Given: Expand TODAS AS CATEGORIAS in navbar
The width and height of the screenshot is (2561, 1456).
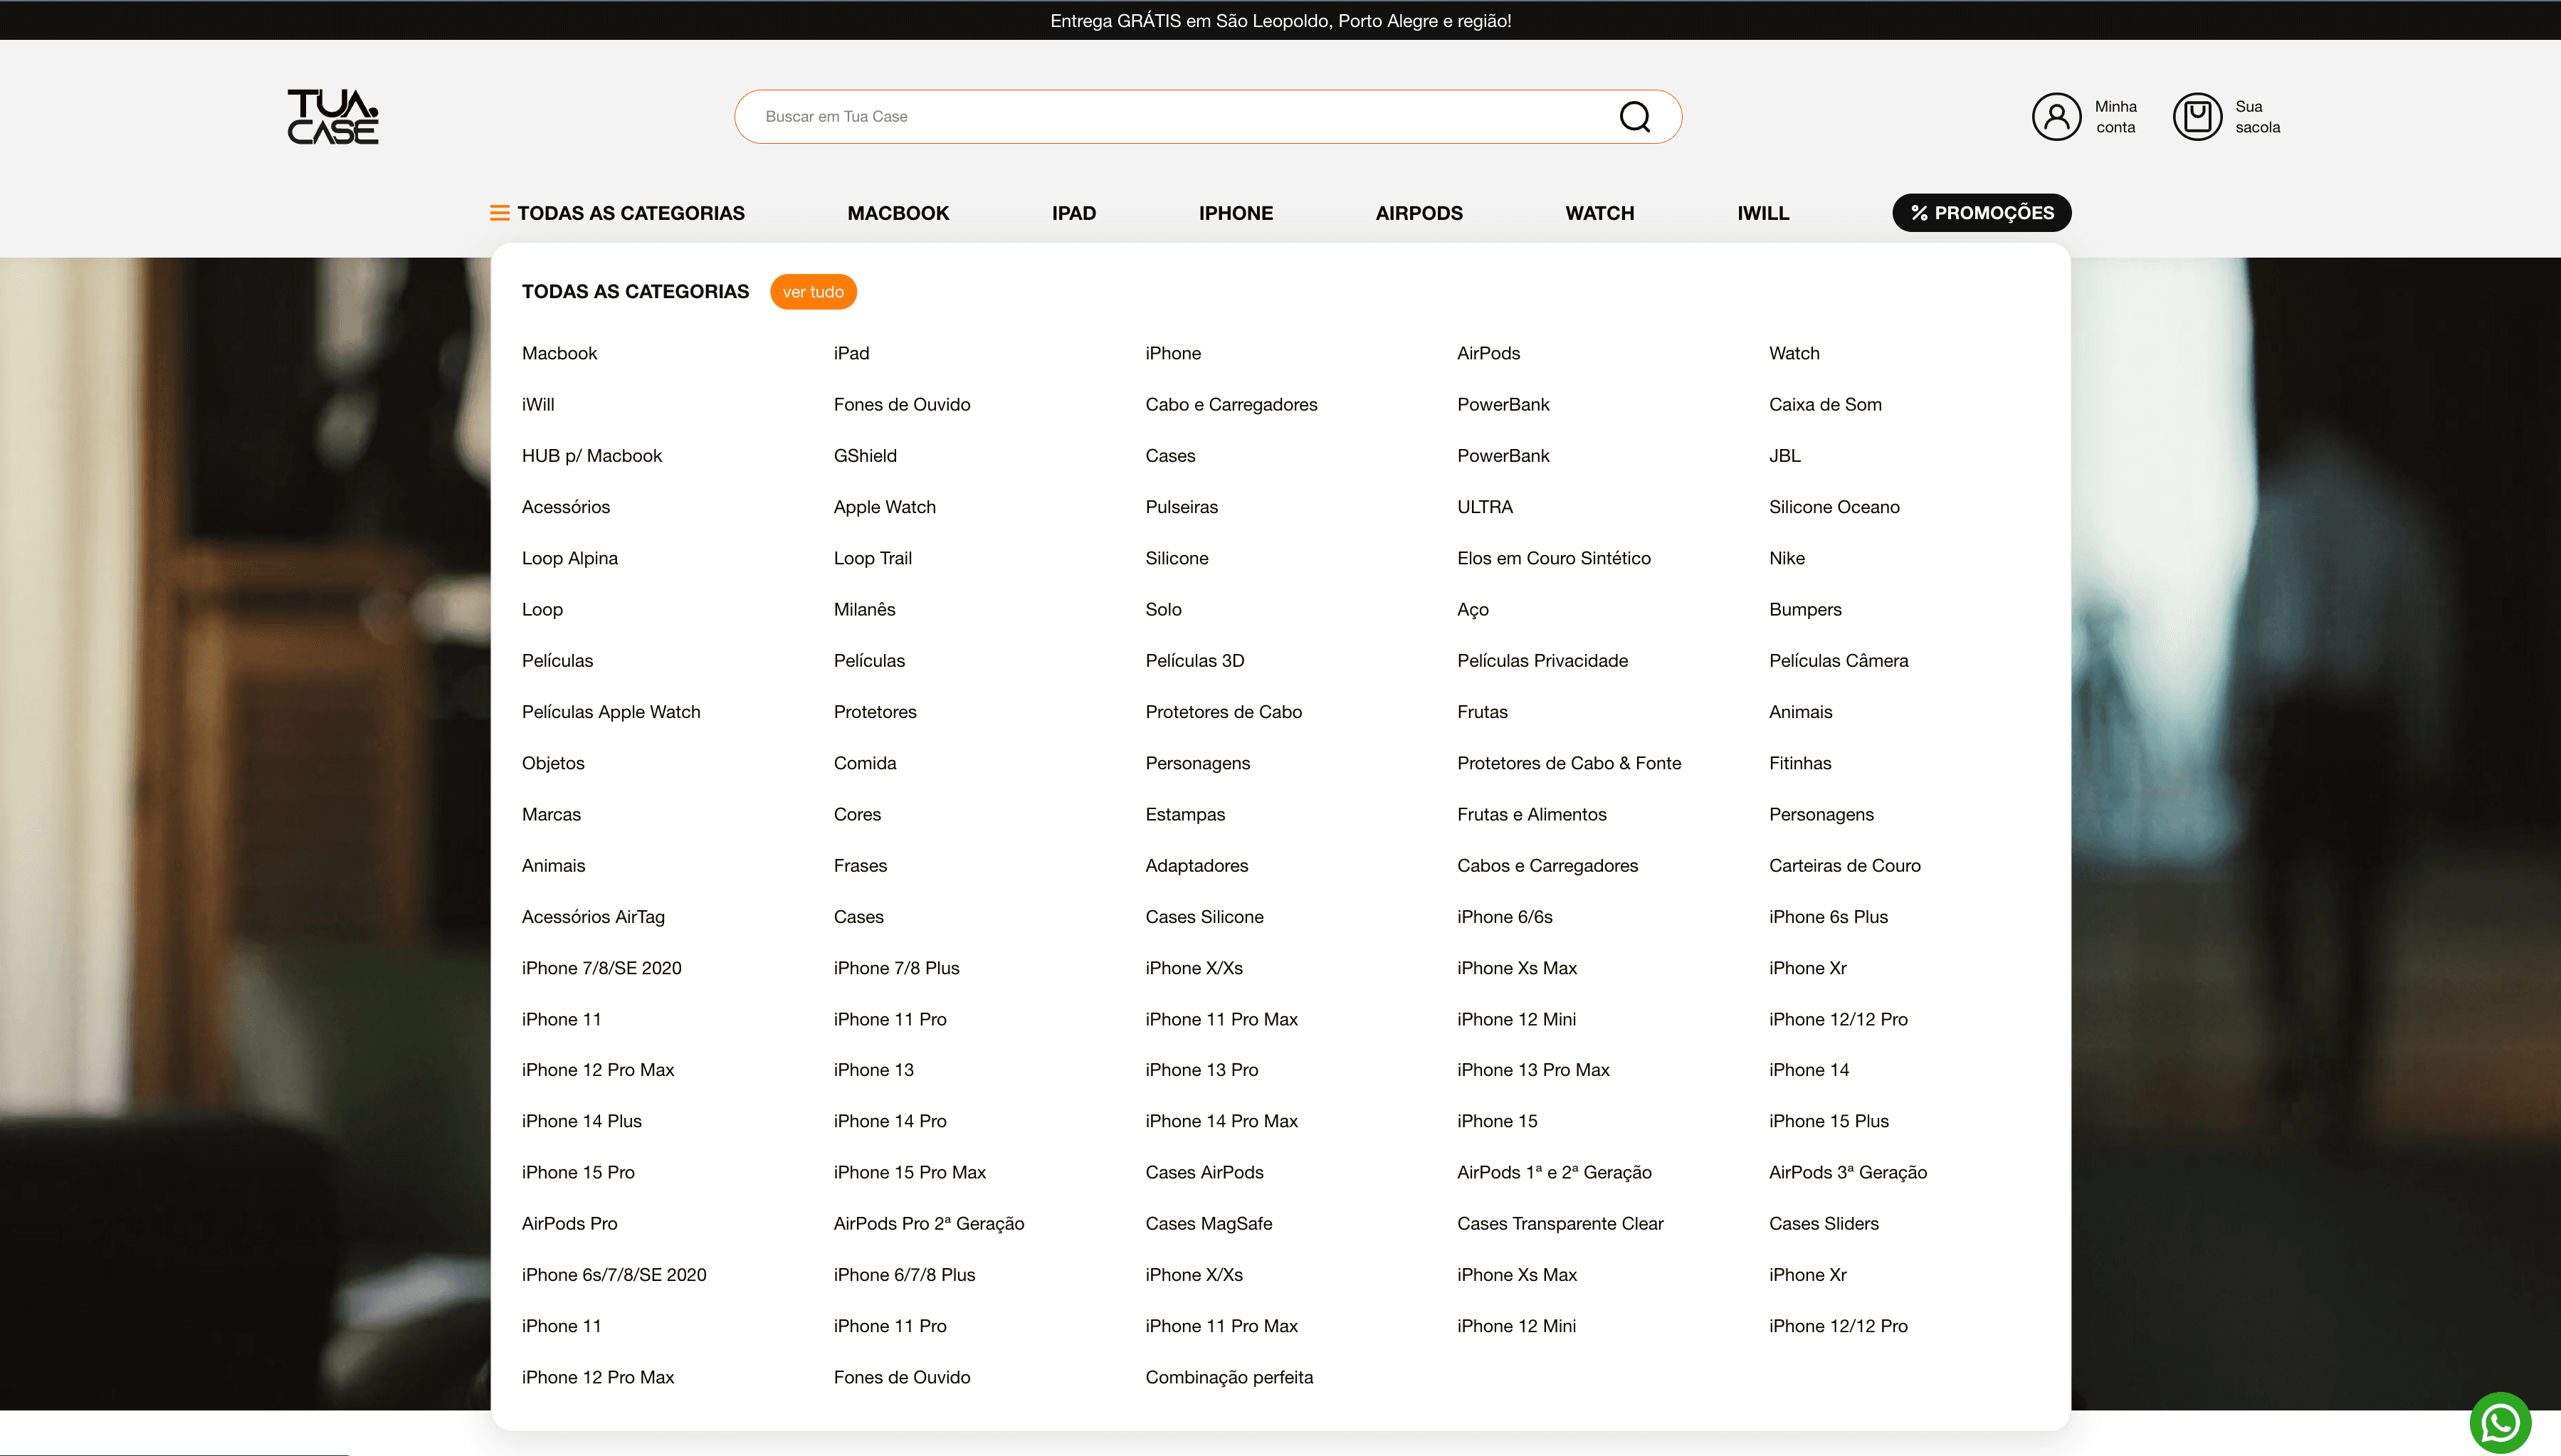Looking at the screenshot, I should pyautogui.click(x=630, y=213).
